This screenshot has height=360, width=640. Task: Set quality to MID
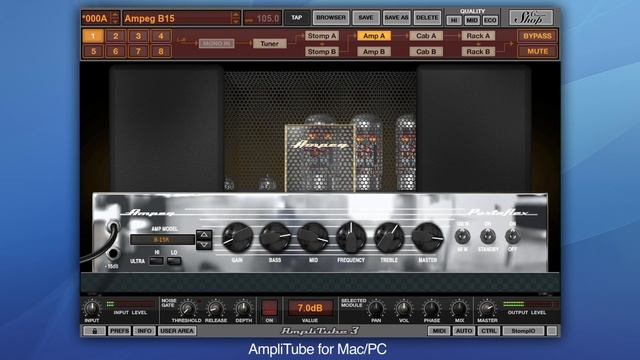[472, 20]
